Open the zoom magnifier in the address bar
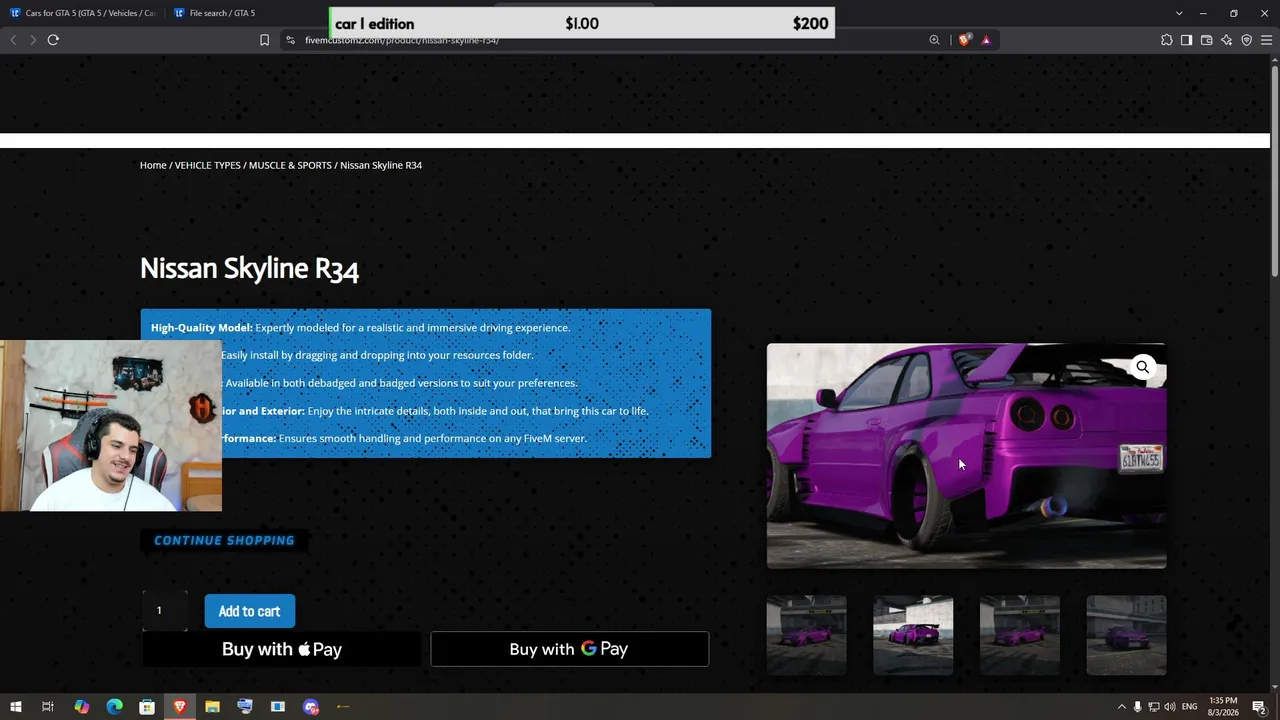This screenshot has height=720, width=1280. click(934, 40)
